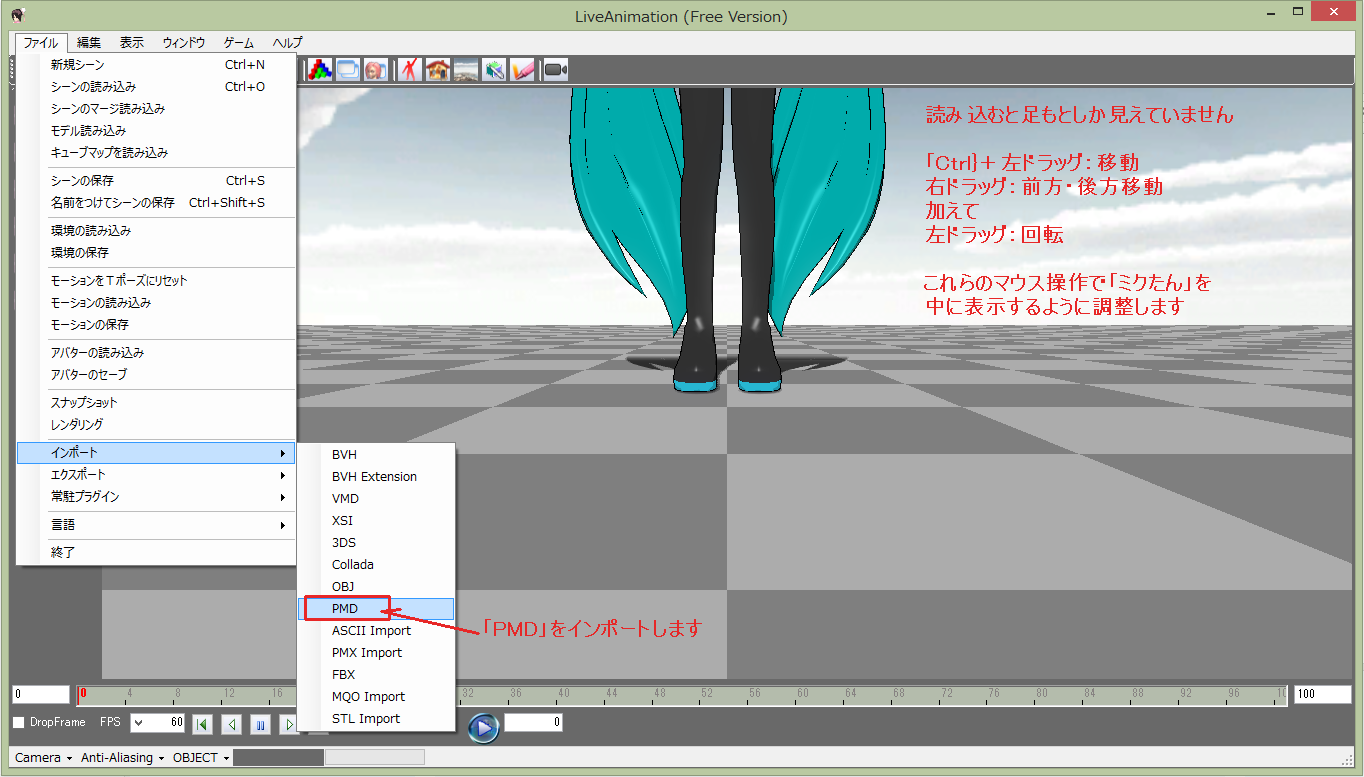Click the pink pen toolbar icon
Image resolution: width=1364 pixels, height=777 pixels.
[522, 69]
